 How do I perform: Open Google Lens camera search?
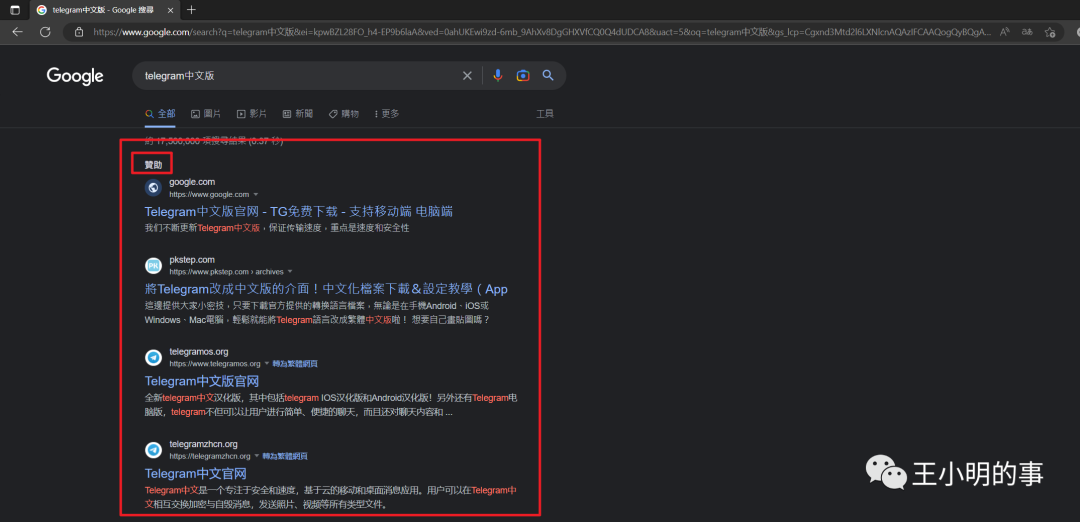click(523, 76)
